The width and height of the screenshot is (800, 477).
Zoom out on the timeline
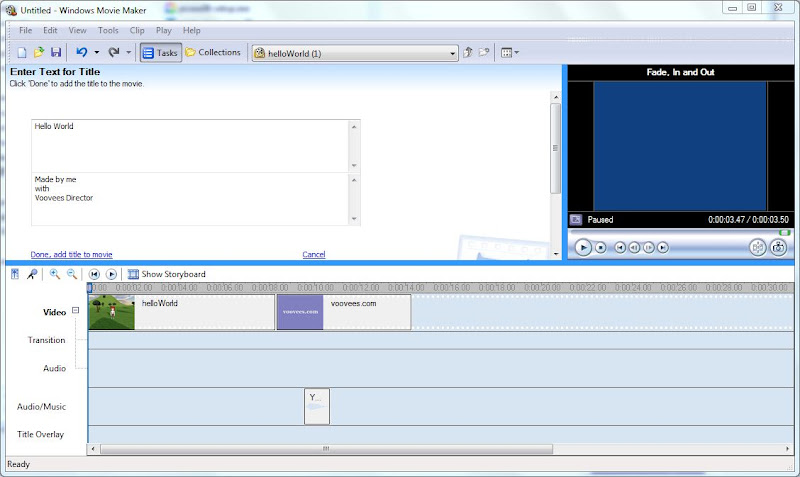coord(72,274)
